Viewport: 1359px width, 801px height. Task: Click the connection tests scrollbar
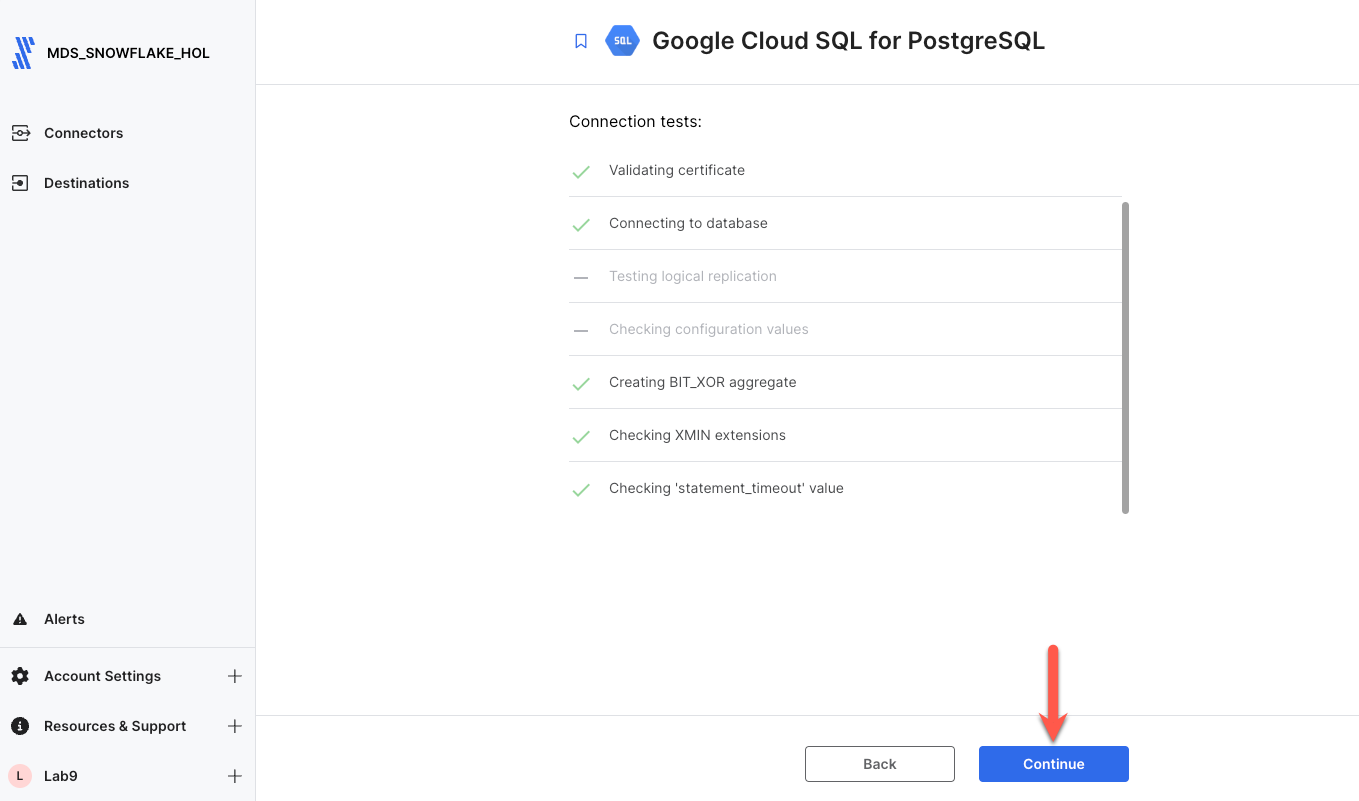coord(1126,357)
